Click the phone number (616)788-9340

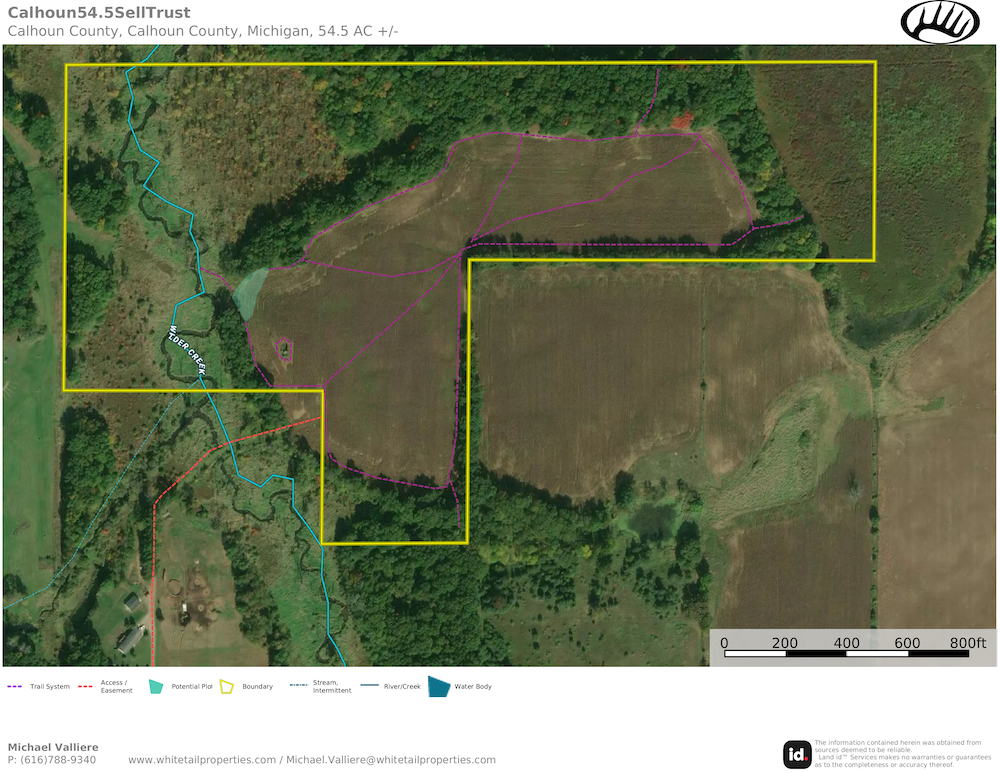(58, 760)
